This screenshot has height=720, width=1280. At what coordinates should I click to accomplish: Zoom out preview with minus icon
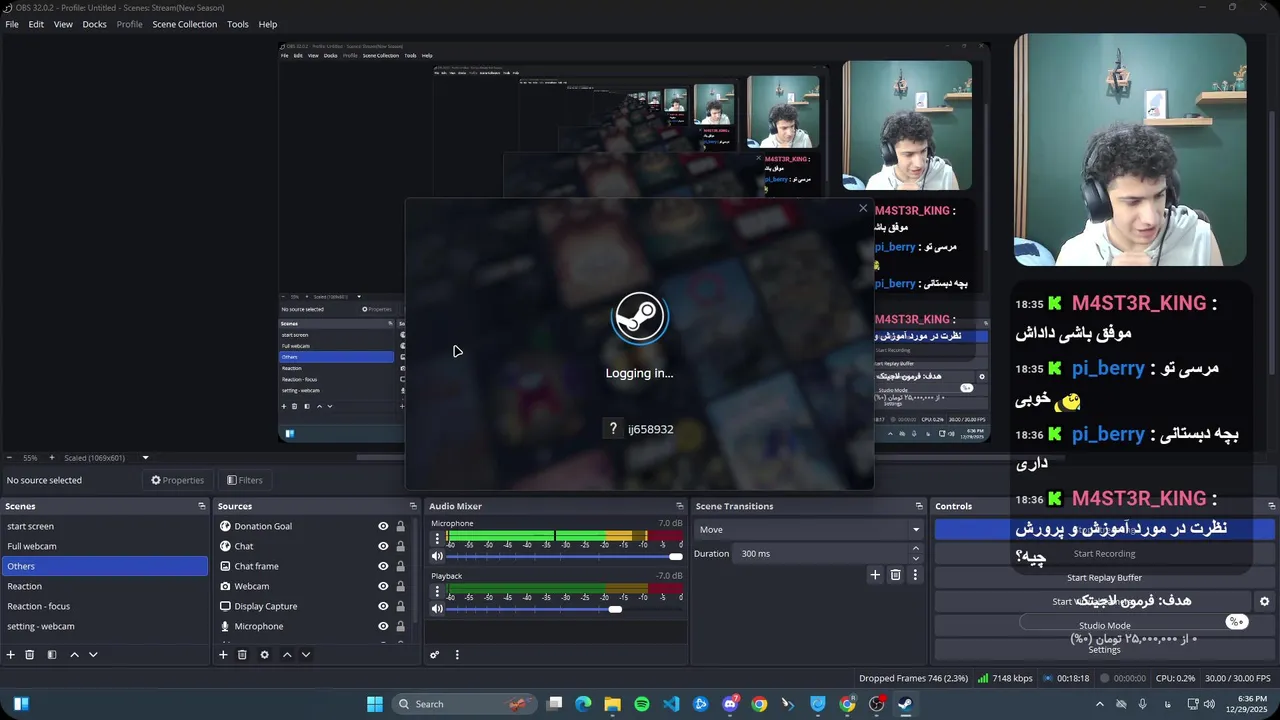pyautogui.click(x=9, y=458)
